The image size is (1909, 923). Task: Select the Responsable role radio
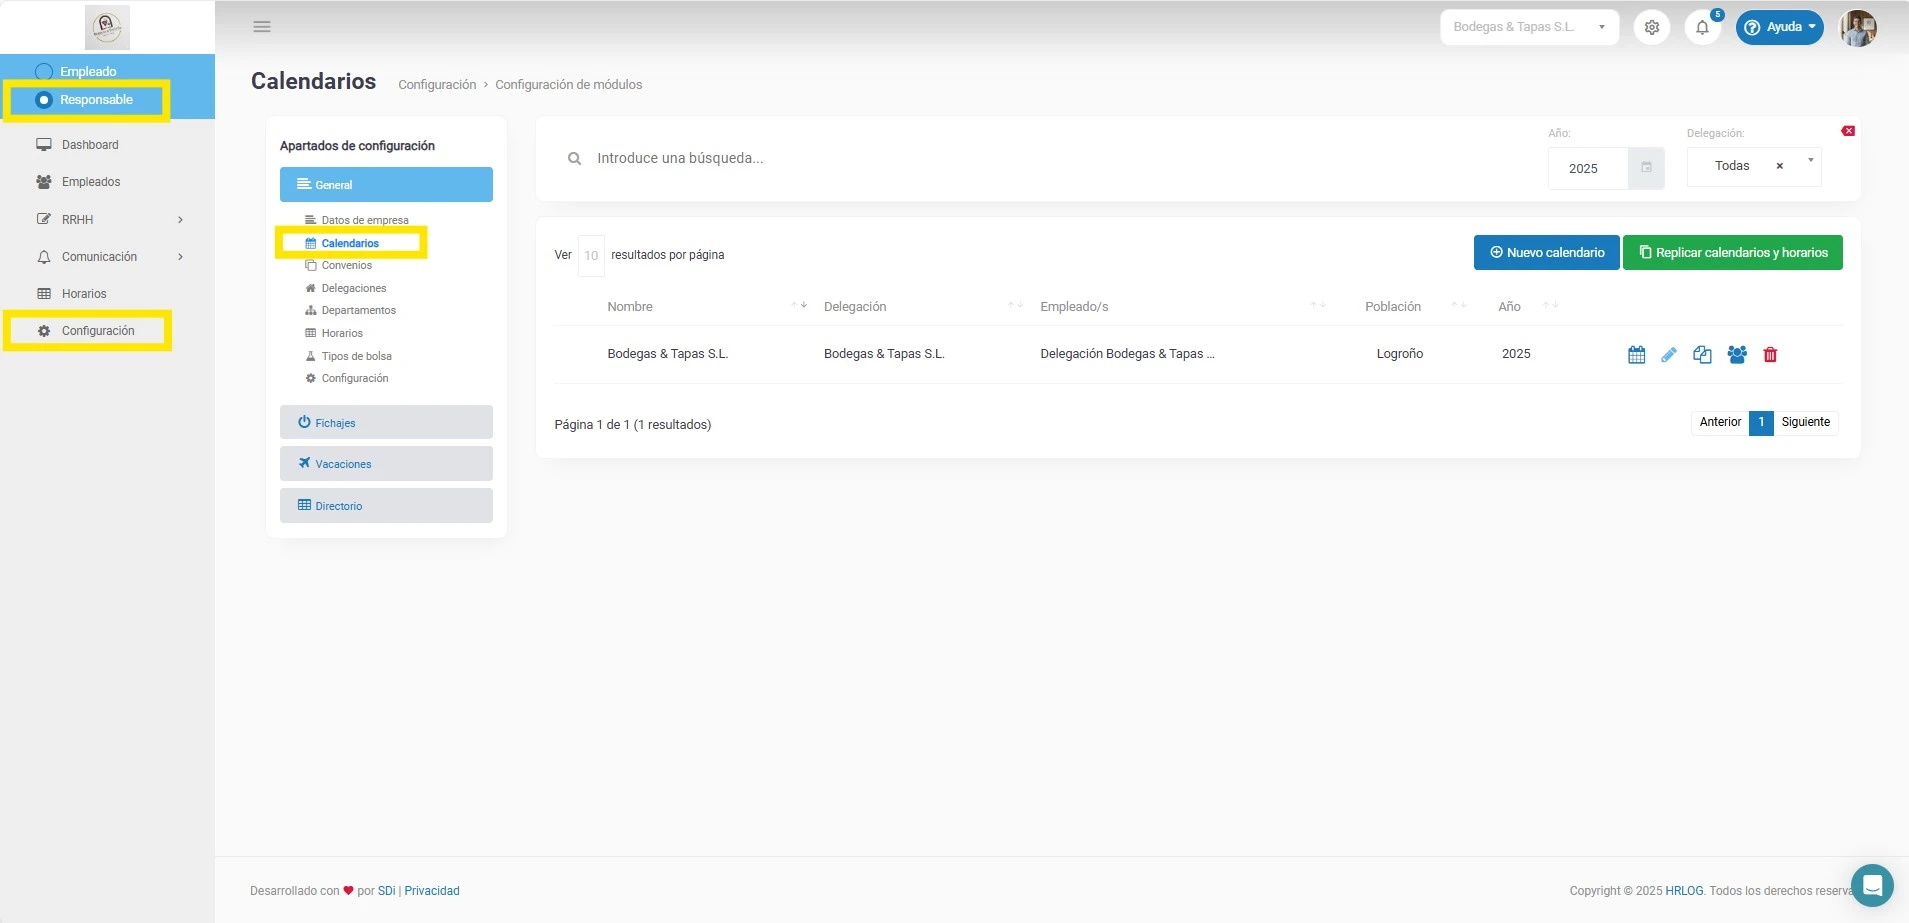point(43,100)
